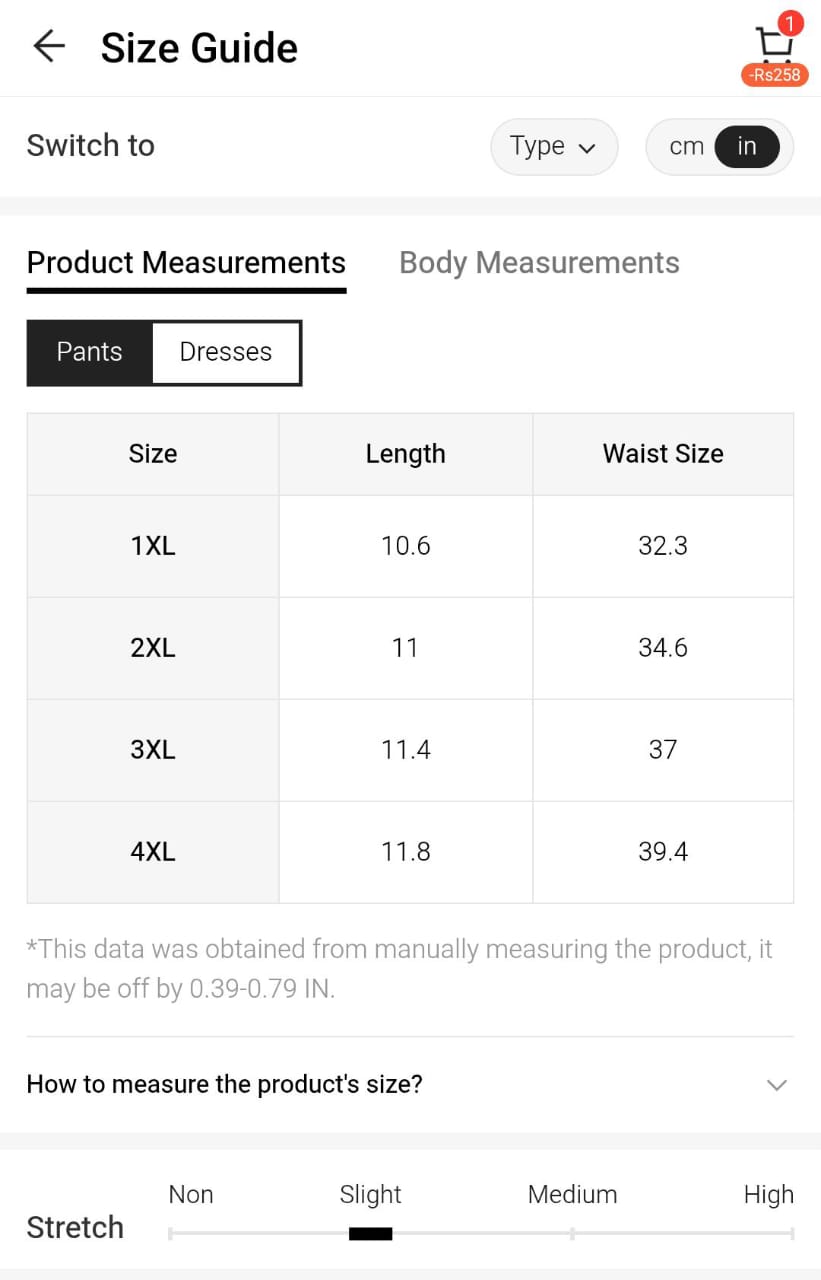Image resolution: width=821 pixels, height=1280 pixels.
Task: Expand "How to measure the product's size?"
Action: 225,1084
